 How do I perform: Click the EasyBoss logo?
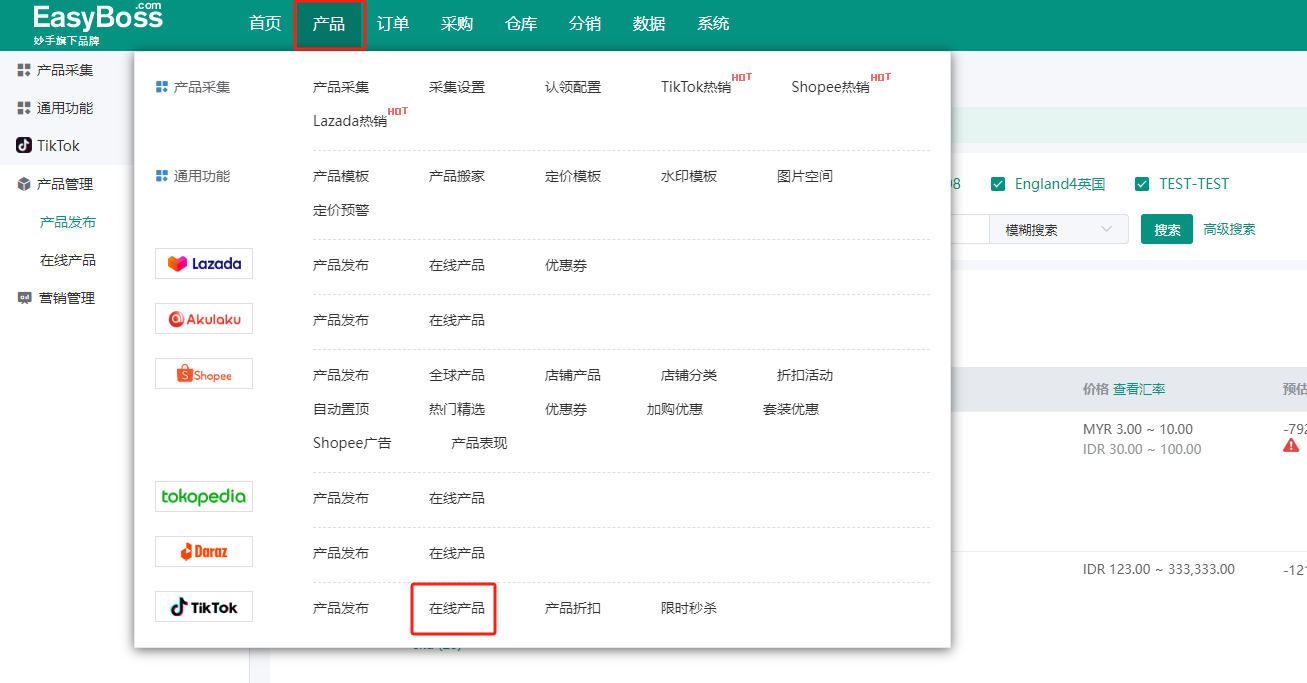97,24
